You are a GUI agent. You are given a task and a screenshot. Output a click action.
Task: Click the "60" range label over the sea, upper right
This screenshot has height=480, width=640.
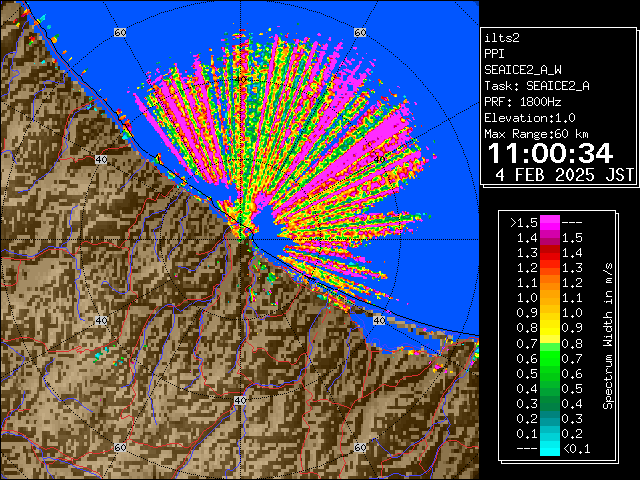[360, 32]
